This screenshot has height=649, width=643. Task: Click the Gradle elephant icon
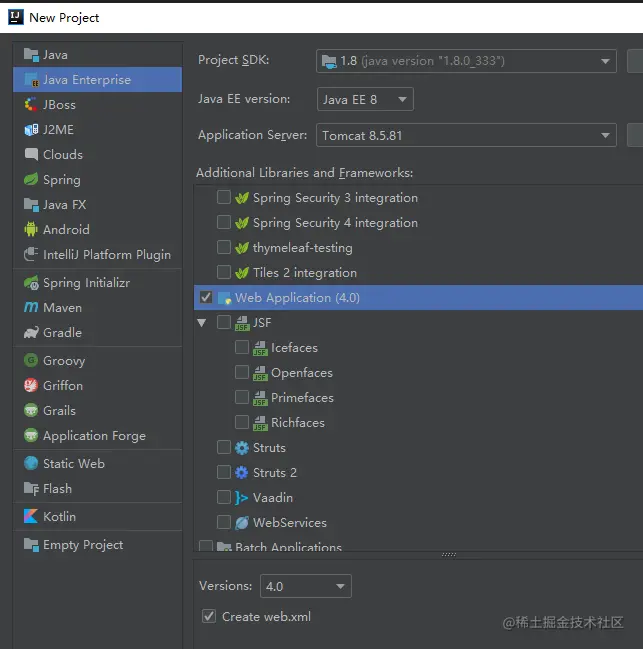[x=31, y=332]
